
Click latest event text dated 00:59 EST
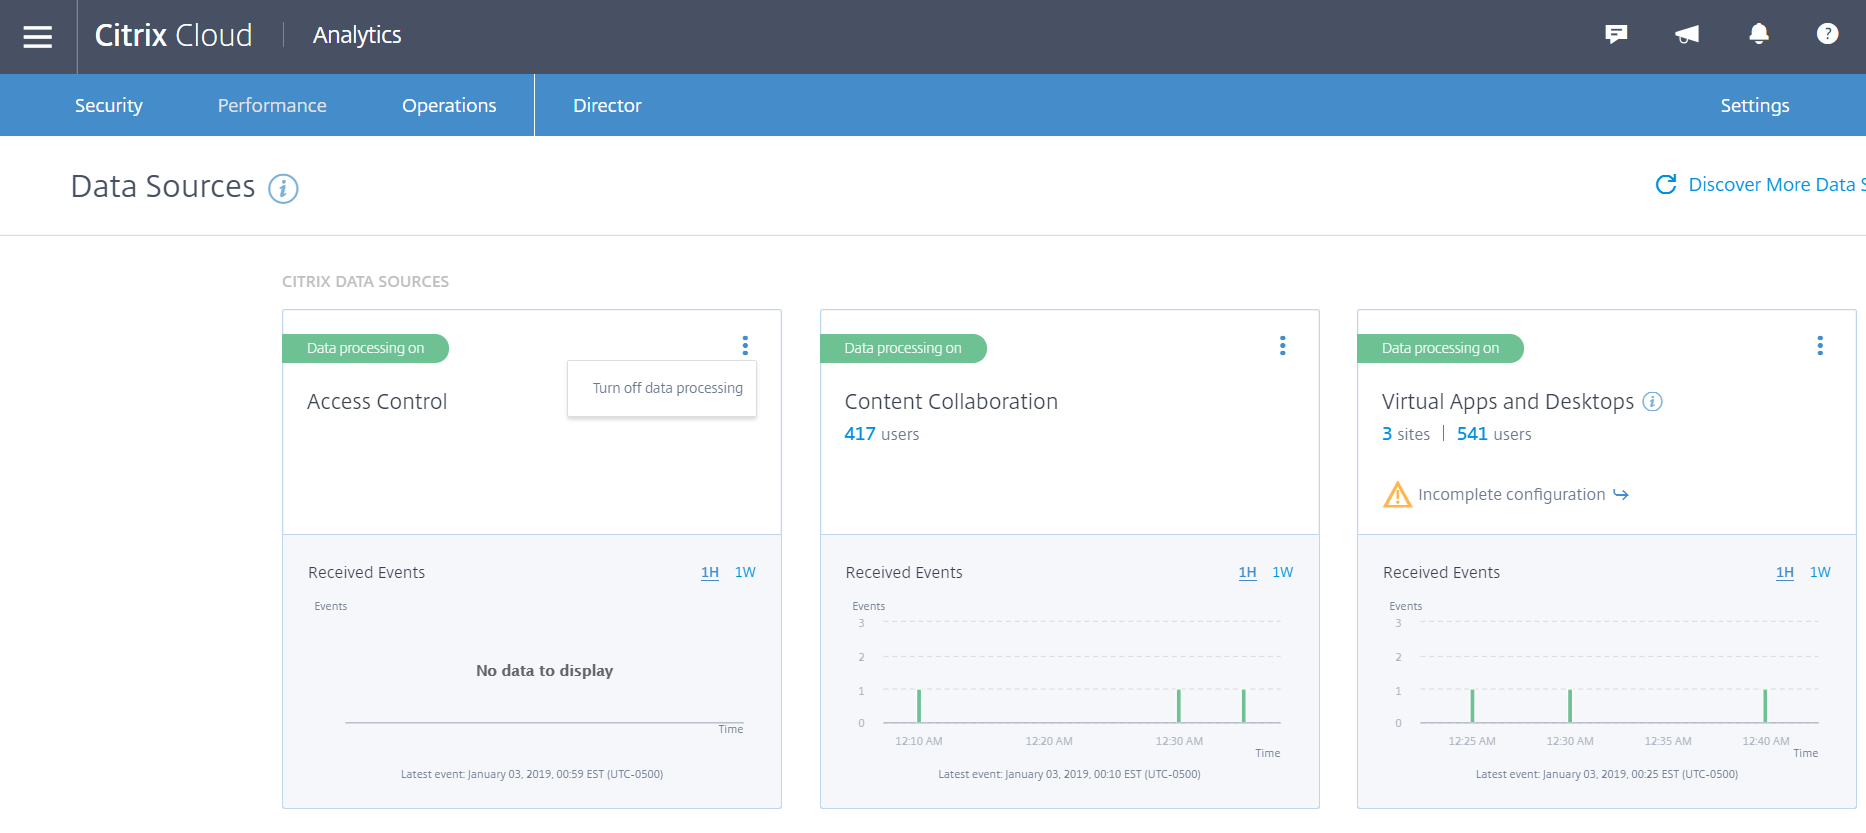click(532, 774)
